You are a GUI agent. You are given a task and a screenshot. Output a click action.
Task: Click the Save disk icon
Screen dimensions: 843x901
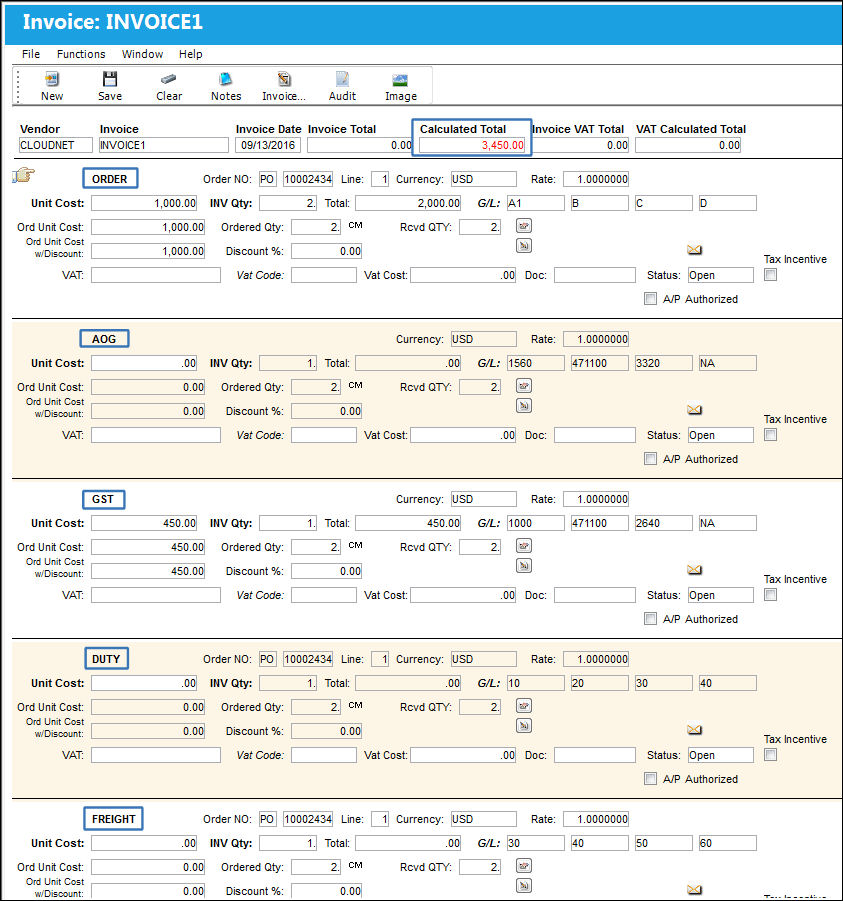point(110,79)
